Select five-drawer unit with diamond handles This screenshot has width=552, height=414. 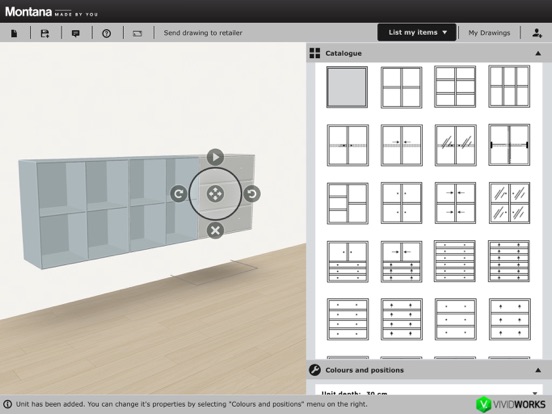tap(509, 262)
